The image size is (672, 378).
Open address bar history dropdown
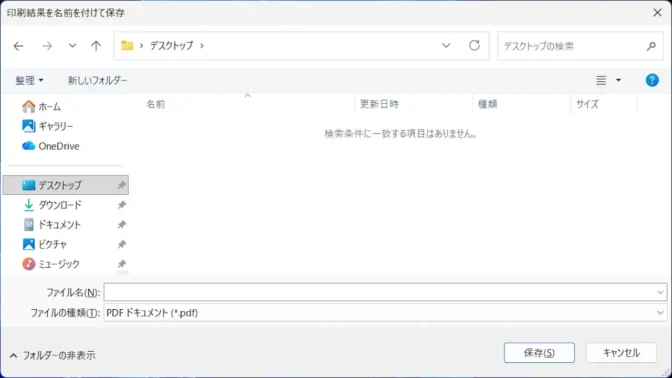[446, 45]
